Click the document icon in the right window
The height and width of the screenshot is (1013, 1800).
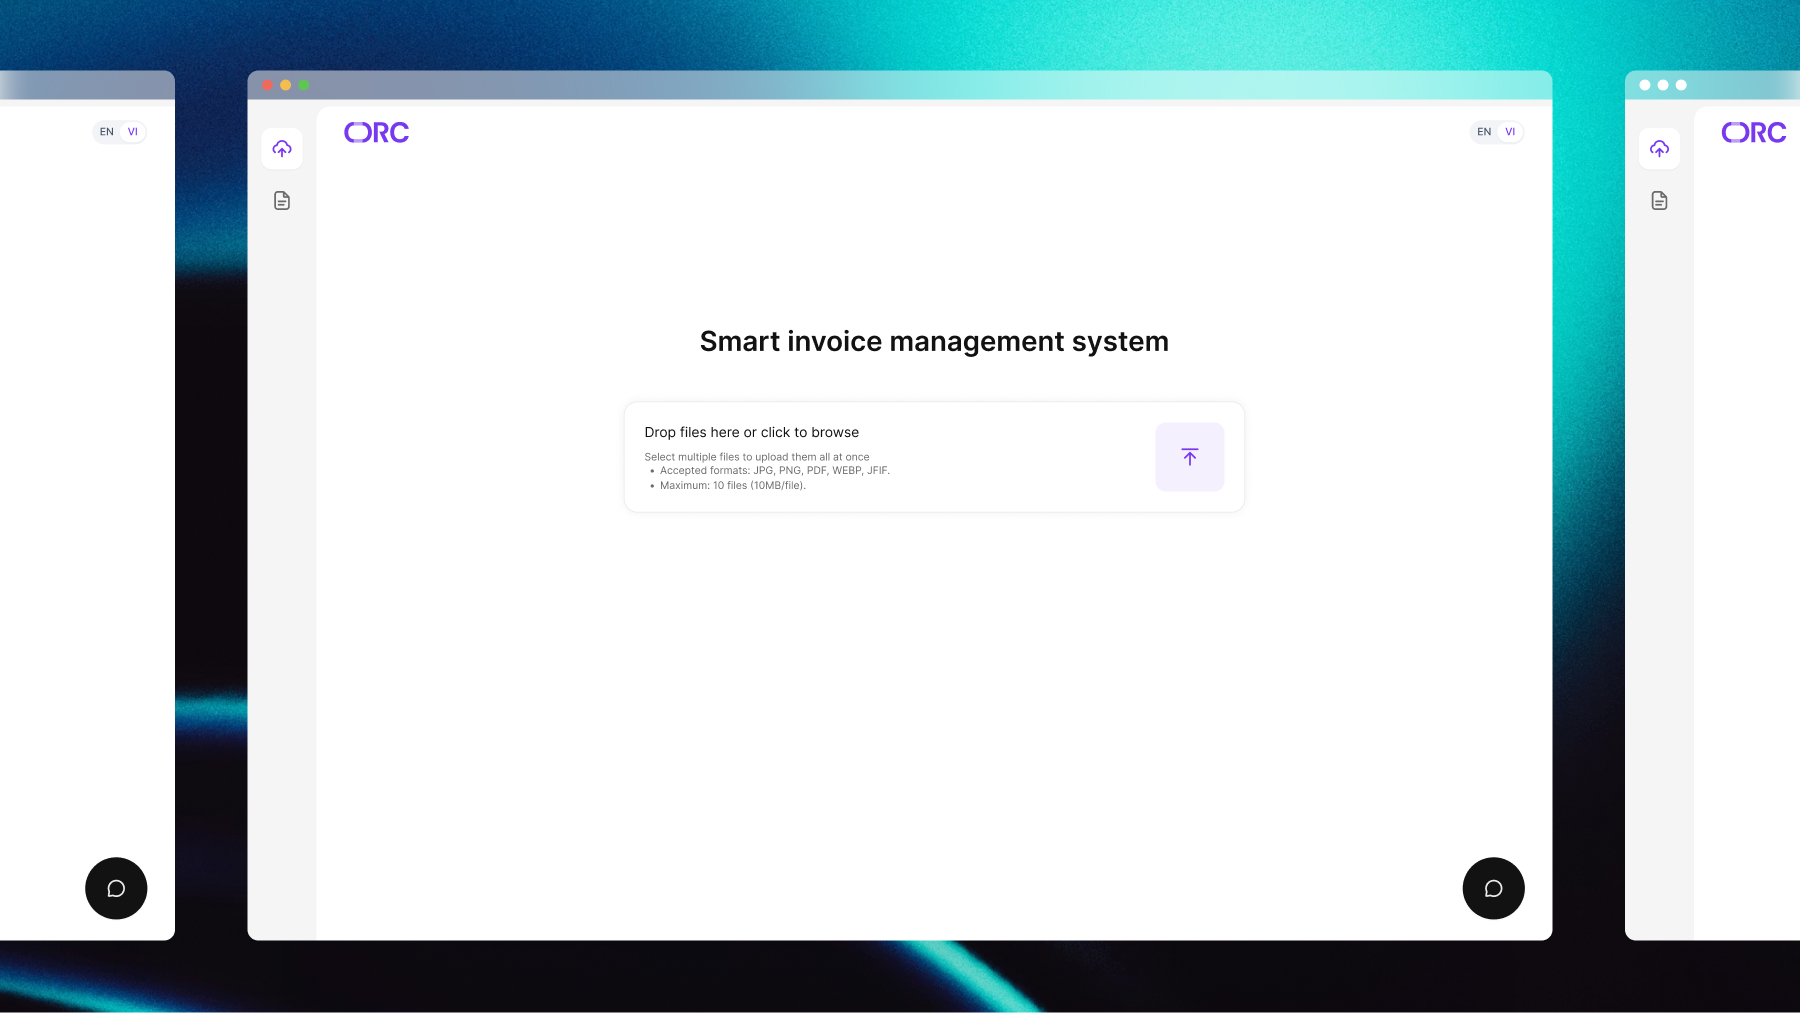coord(1659,201)
